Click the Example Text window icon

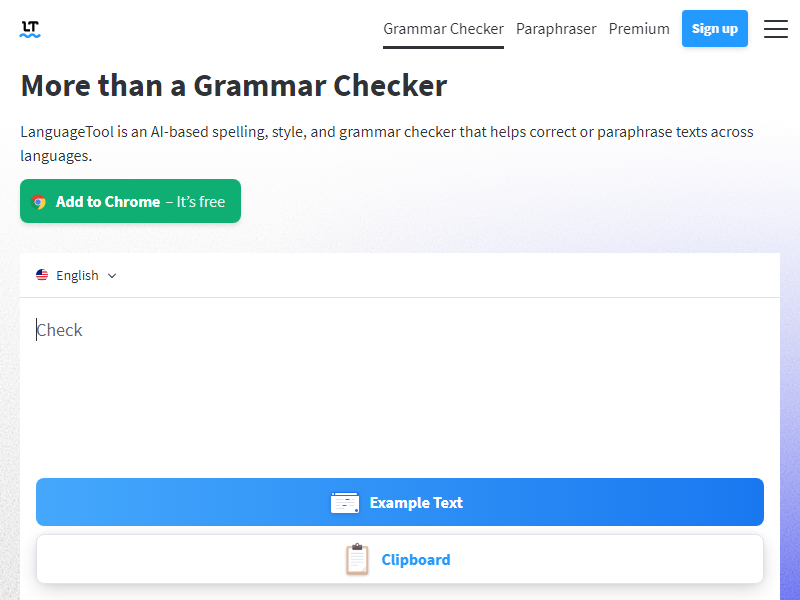point(345,503)
